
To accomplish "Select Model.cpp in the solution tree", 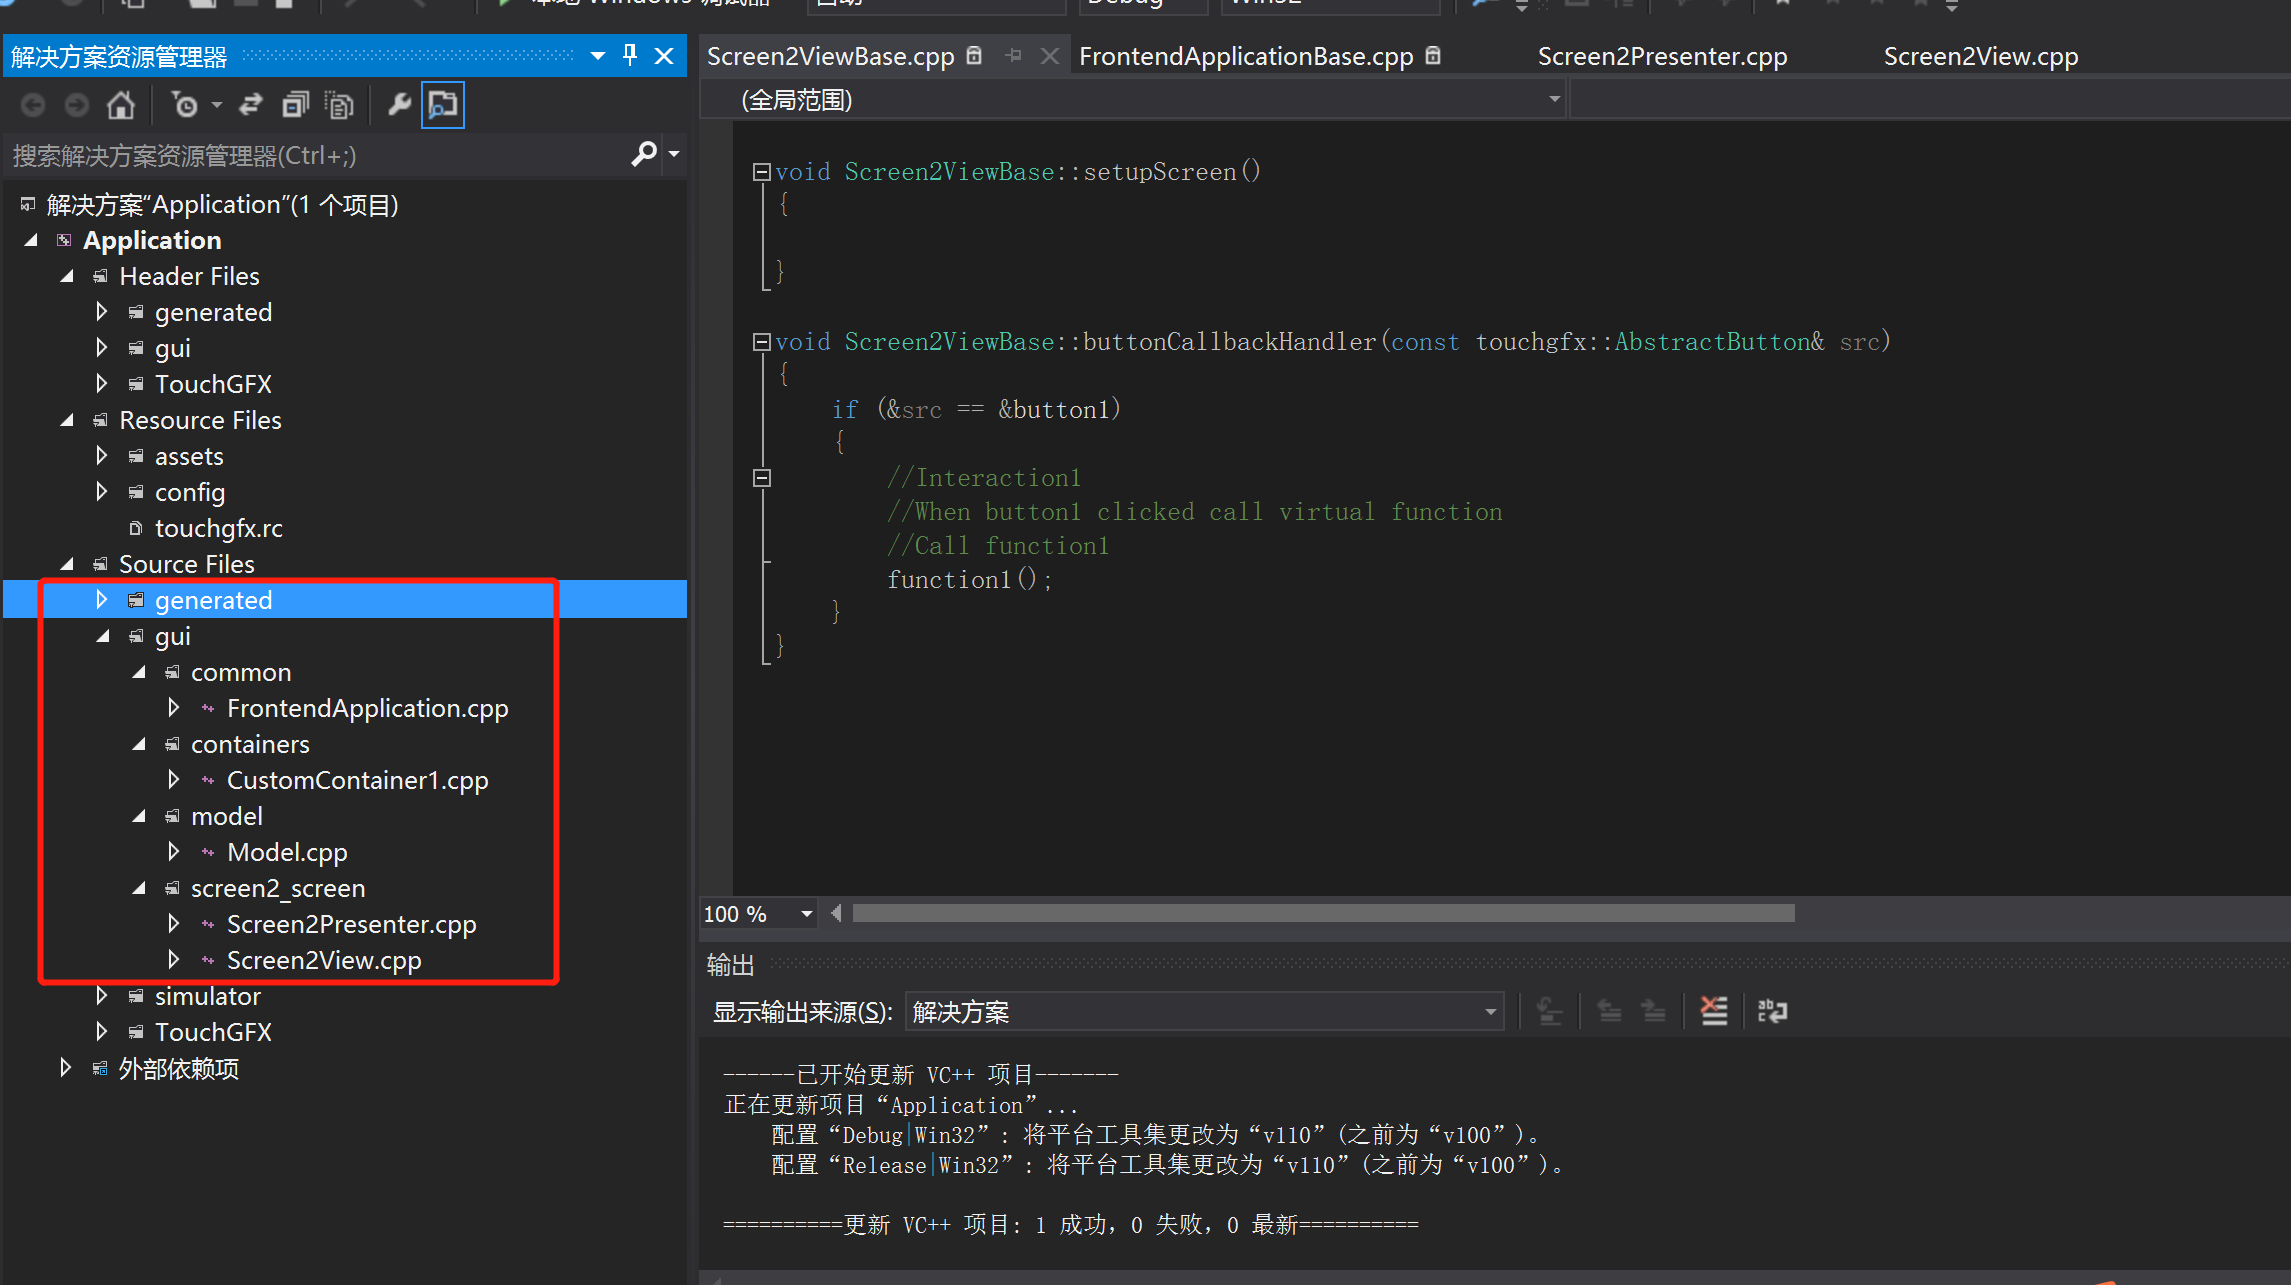I will [x=287, y=852].
